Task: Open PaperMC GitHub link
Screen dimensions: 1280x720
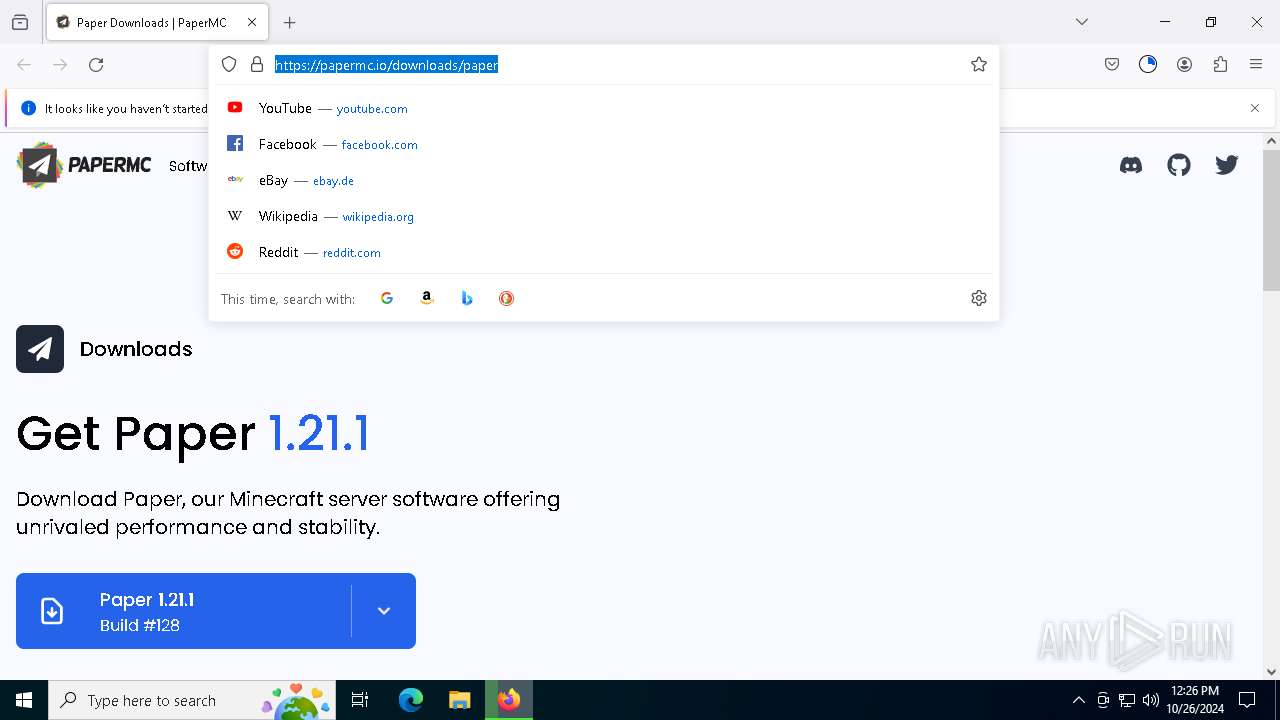Action: [1179, 165]
